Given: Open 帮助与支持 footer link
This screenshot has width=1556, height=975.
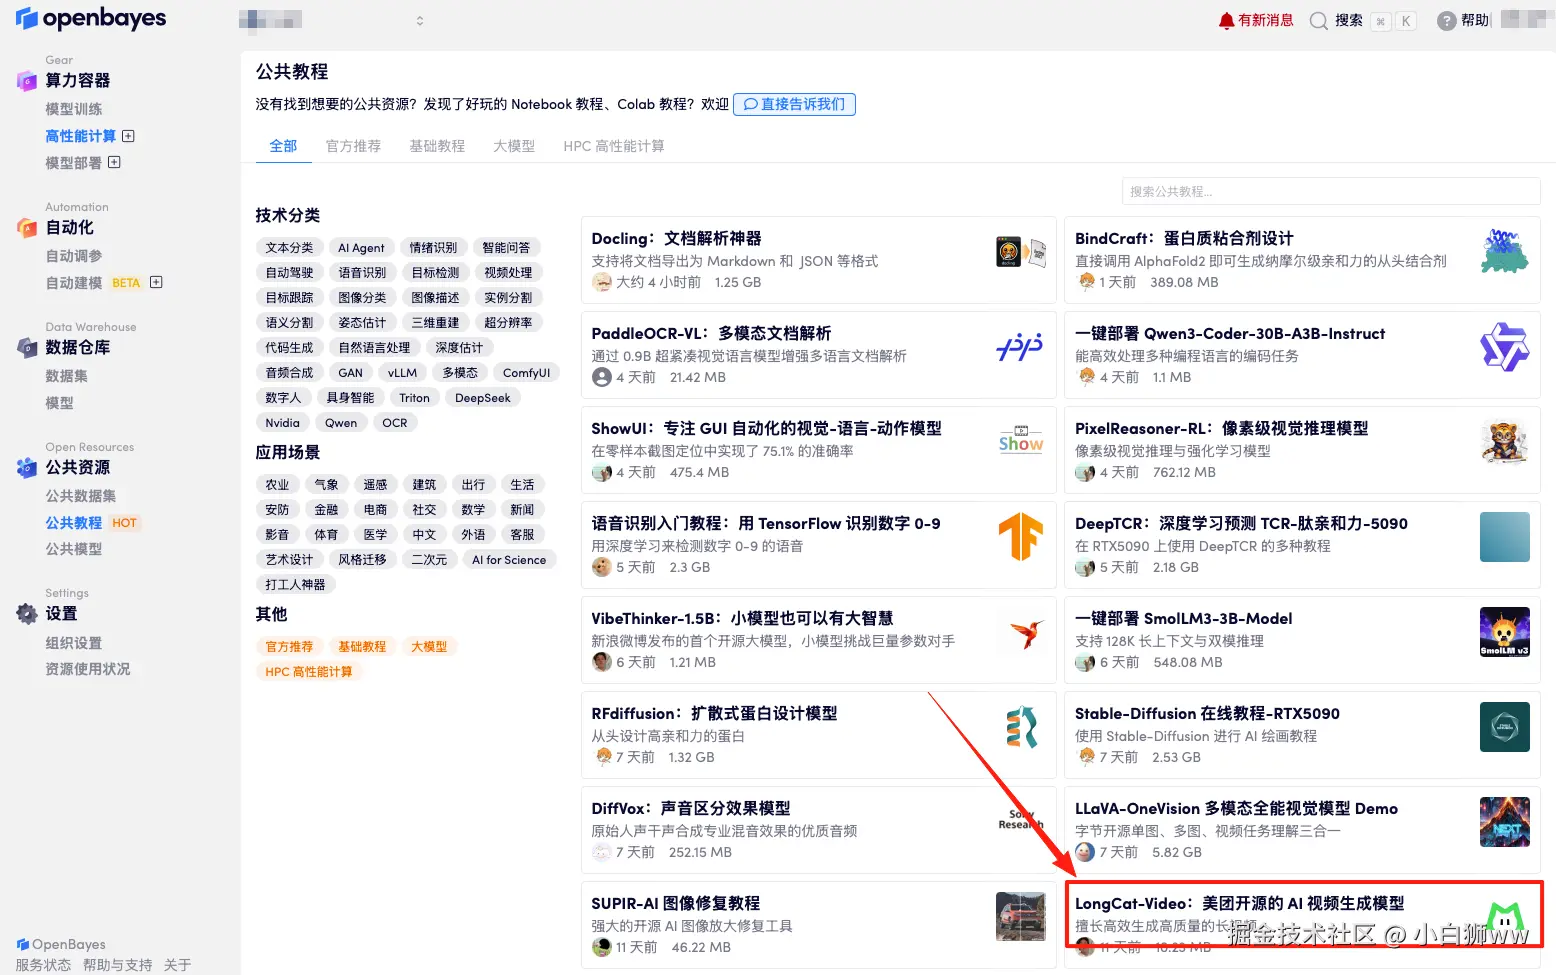Looking at the screenshot, I should coord(118,965).
